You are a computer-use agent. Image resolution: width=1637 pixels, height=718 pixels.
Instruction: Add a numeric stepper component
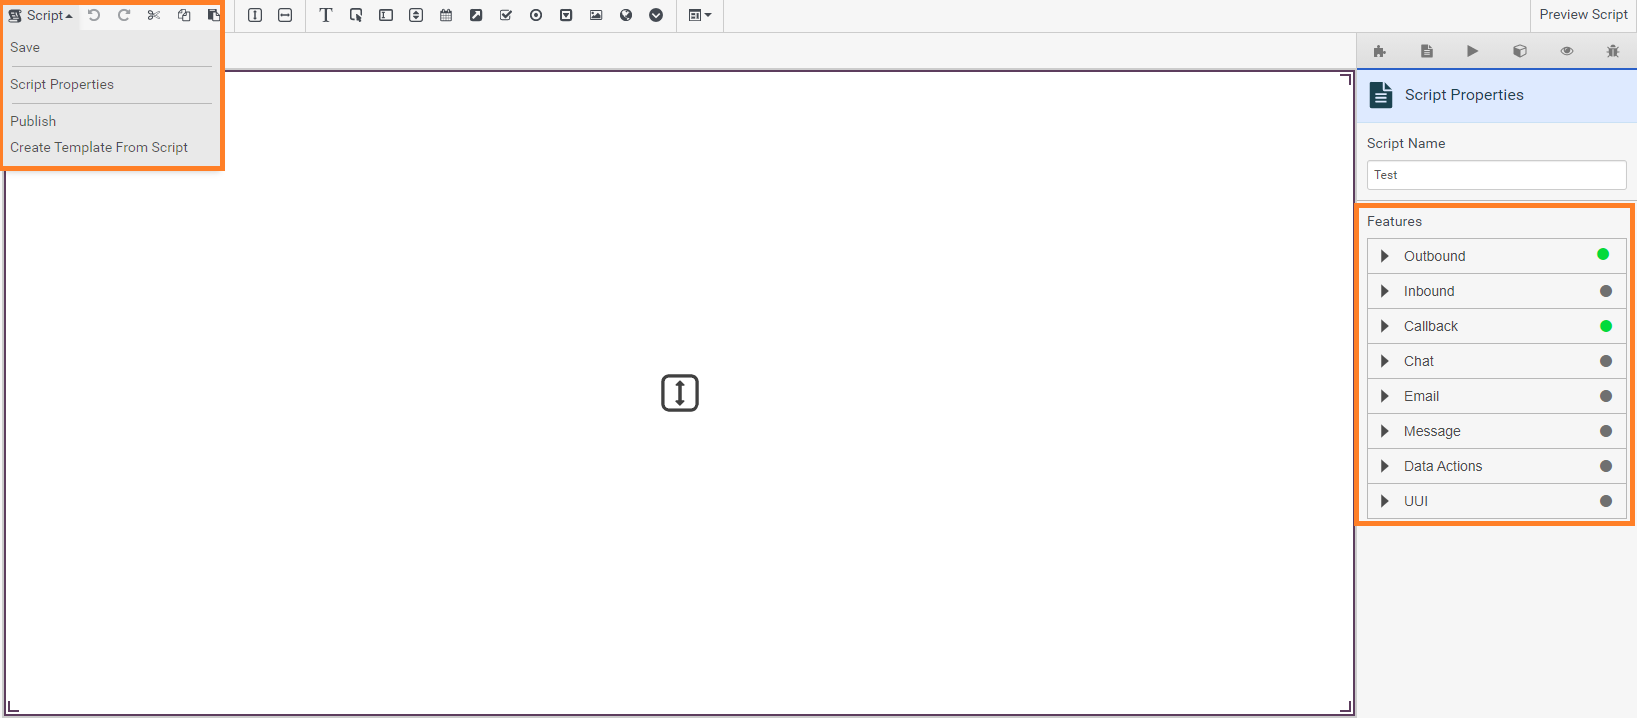coord(416,15)
